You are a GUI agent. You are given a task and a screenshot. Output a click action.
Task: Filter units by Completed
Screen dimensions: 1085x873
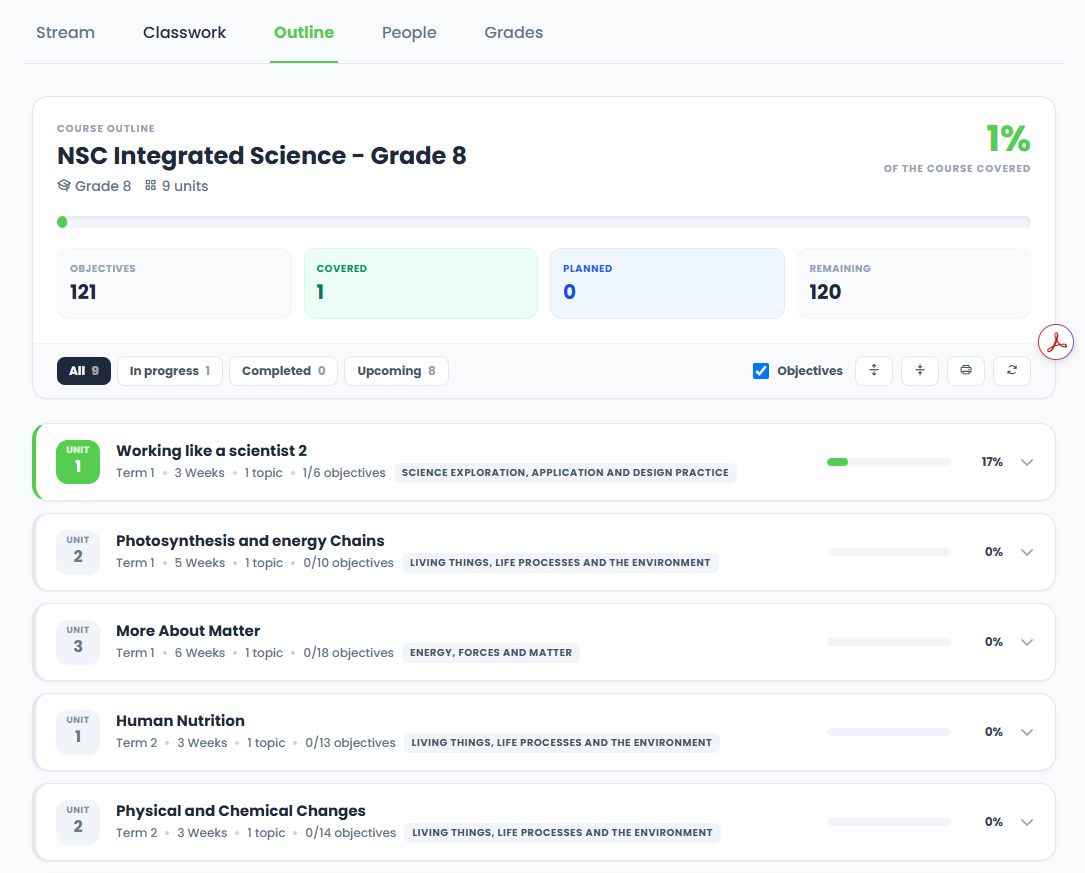(x=283, y=371)
